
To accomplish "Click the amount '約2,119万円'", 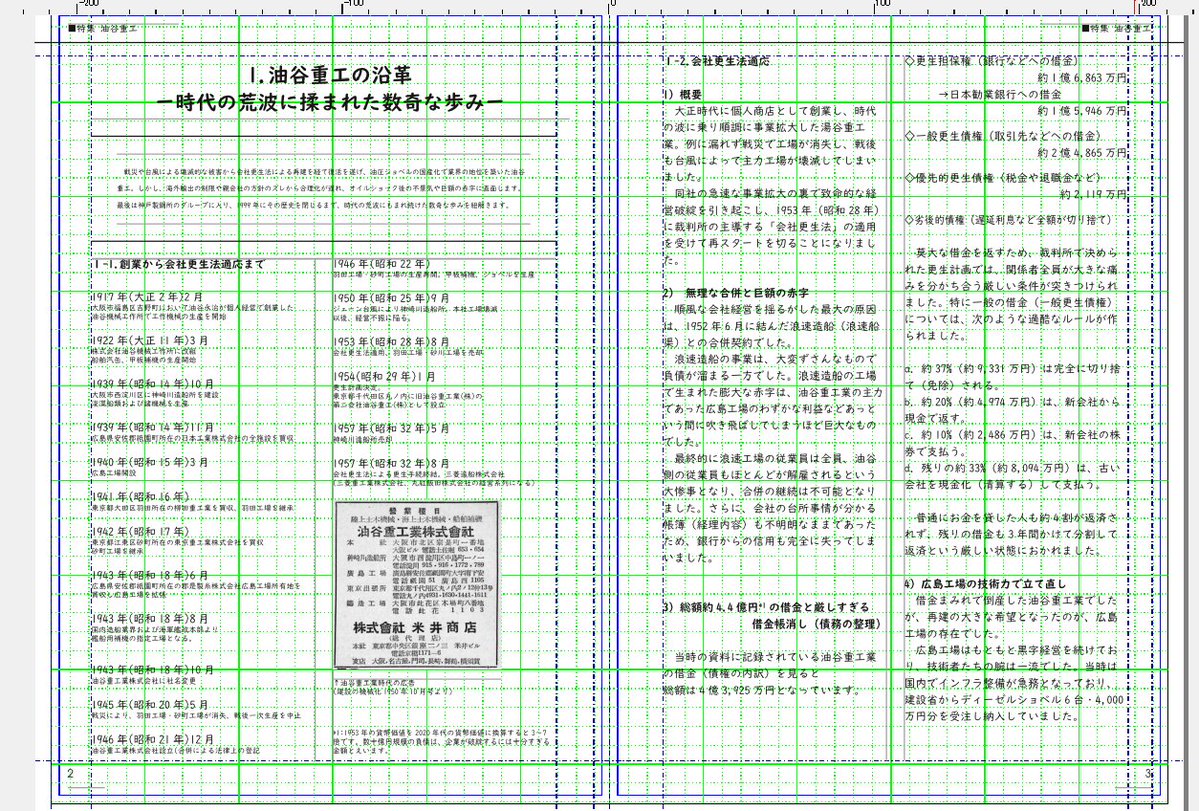I will 1093,195.
